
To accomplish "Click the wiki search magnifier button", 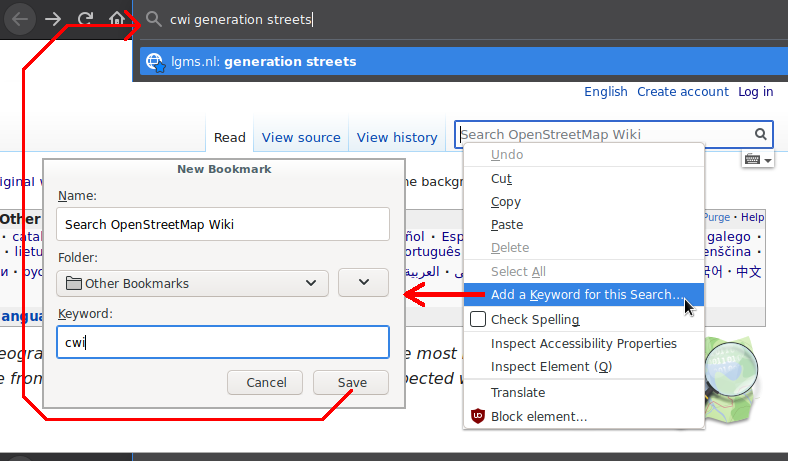I will pyautogui.click(x=761, y=134).
